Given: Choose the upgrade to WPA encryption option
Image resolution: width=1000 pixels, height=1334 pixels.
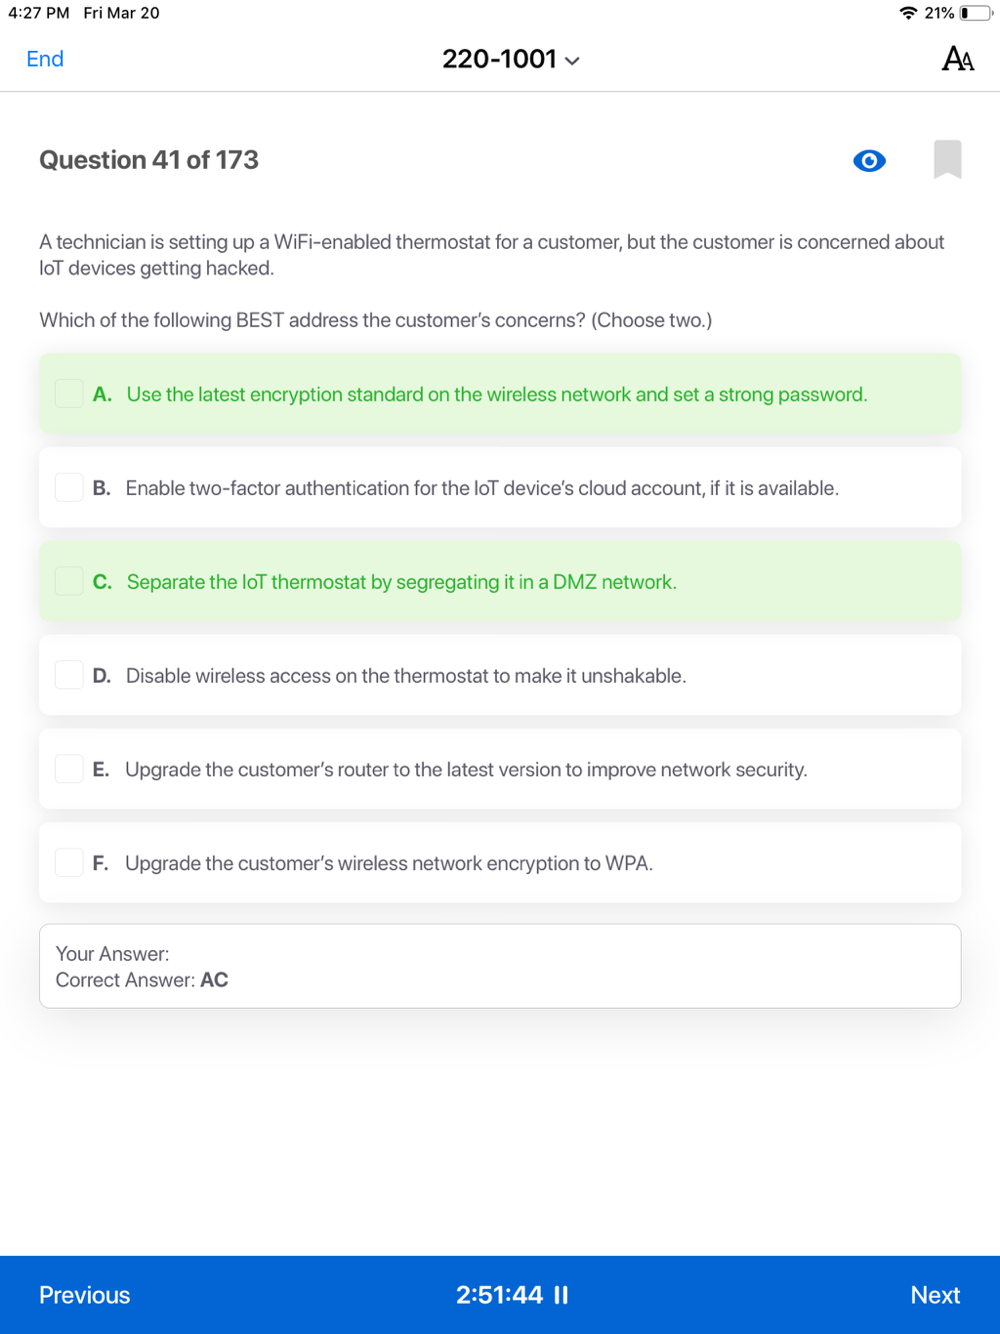Looking at the screenshot, I should 389,863.
